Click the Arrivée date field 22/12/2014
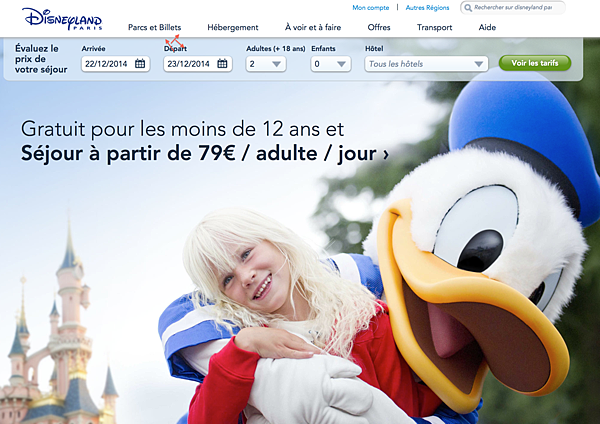 (115, 64)
